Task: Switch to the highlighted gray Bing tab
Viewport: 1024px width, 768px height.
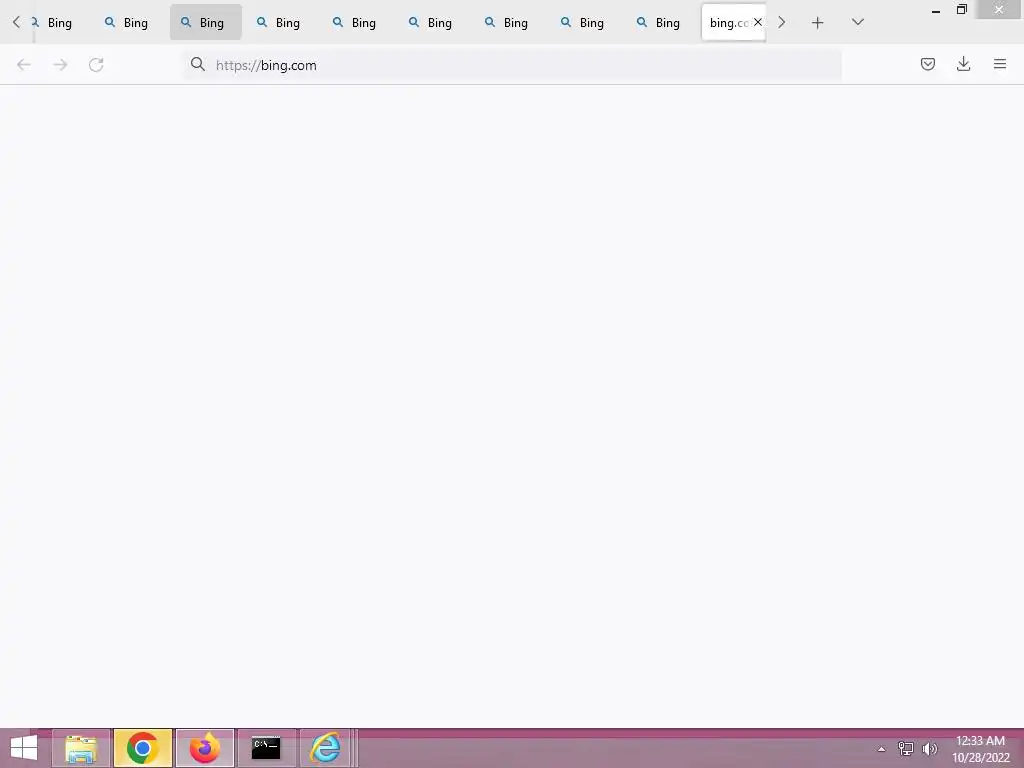Action: click(x=206, y=22)
